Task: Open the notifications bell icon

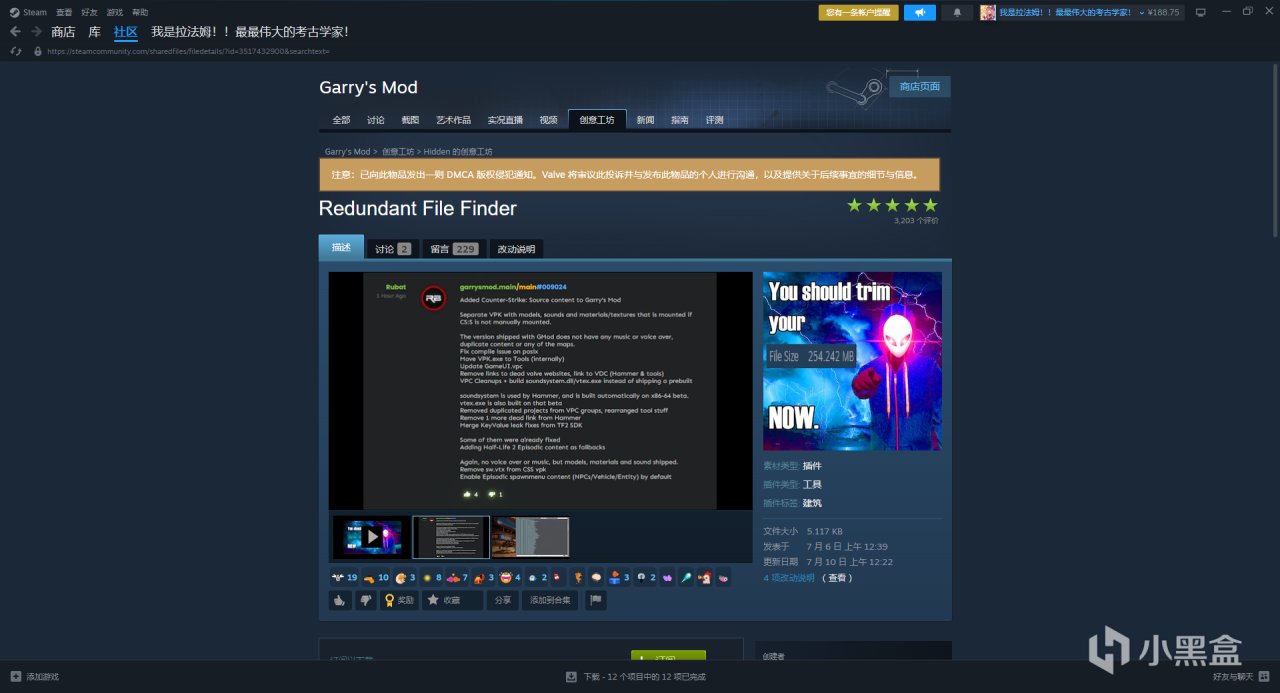Action: (x=957, y=12)
